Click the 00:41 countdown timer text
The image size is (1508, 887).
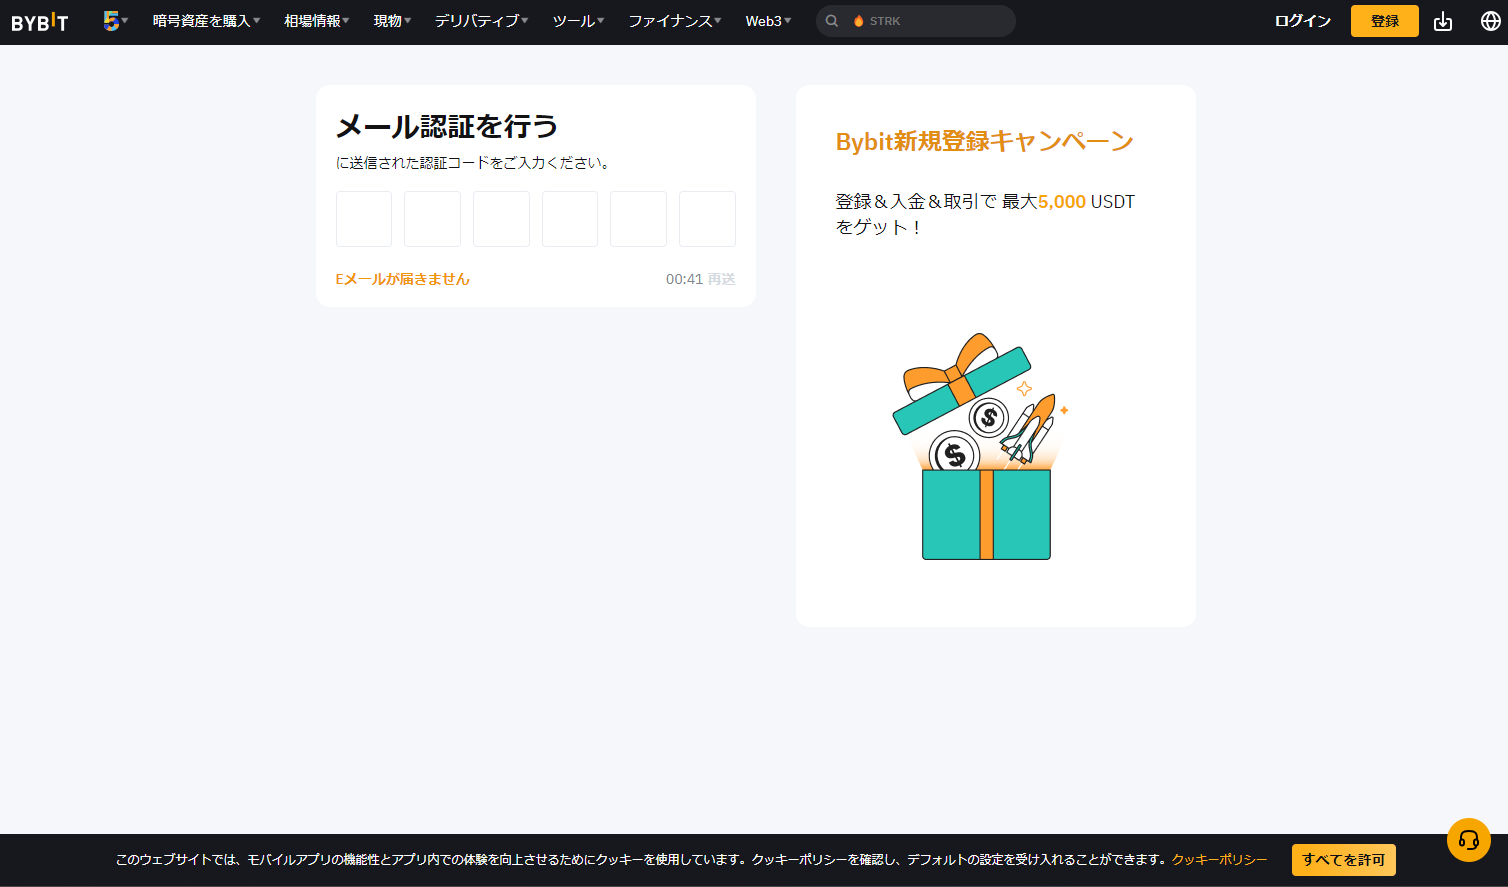pos(684,279)
